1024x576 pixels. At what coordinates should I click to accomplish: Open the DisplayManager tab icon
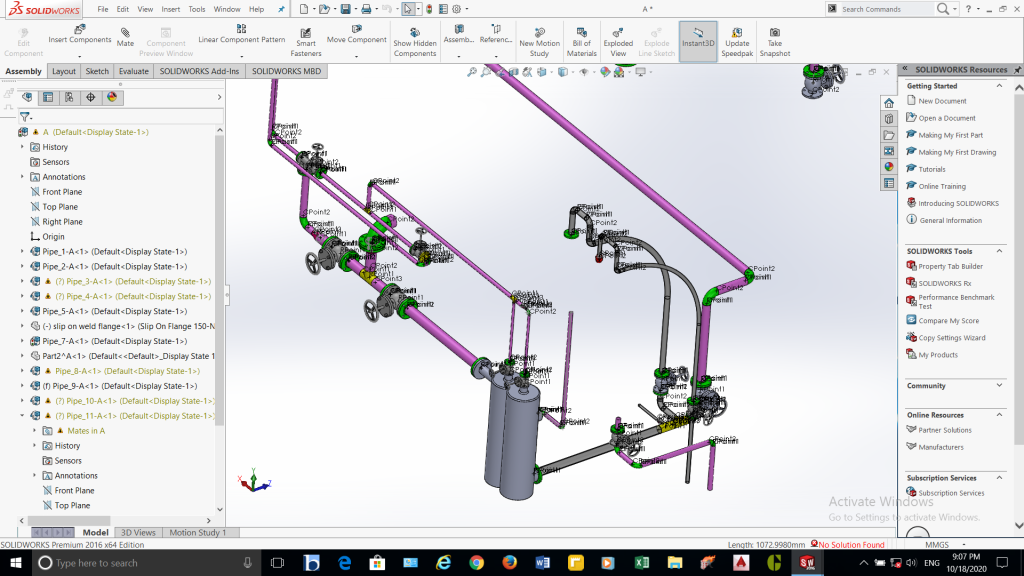pyautogui.click(x=112, y=97)
